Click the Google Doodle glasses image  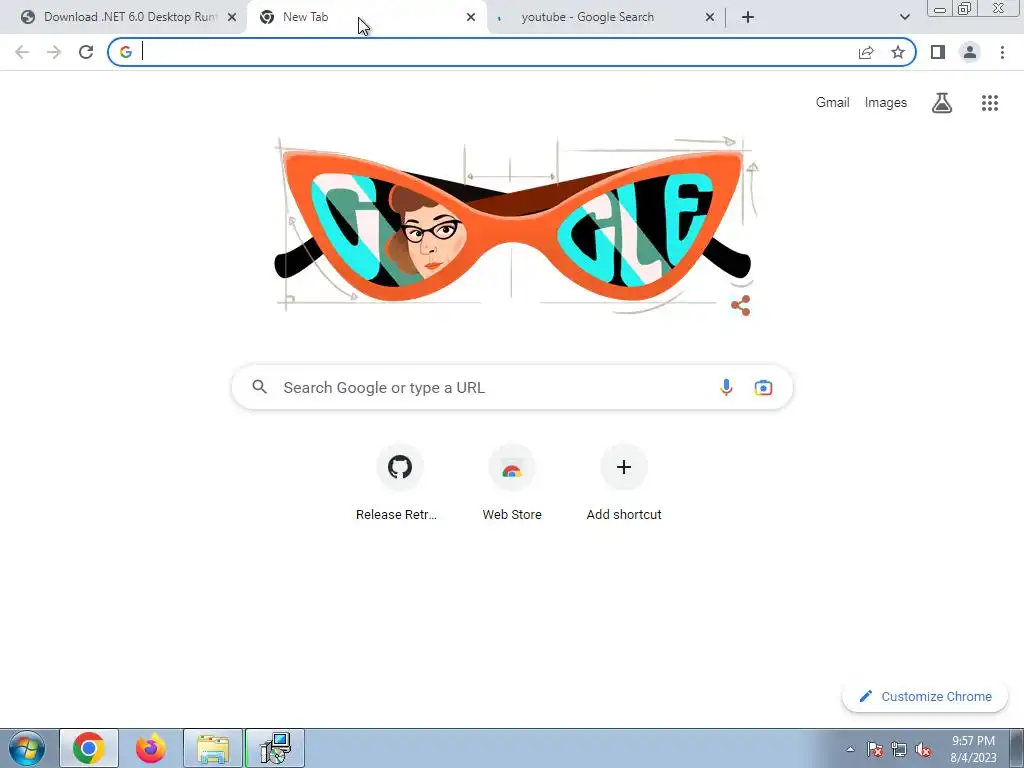pyautogui.click(x=512, y=225)
